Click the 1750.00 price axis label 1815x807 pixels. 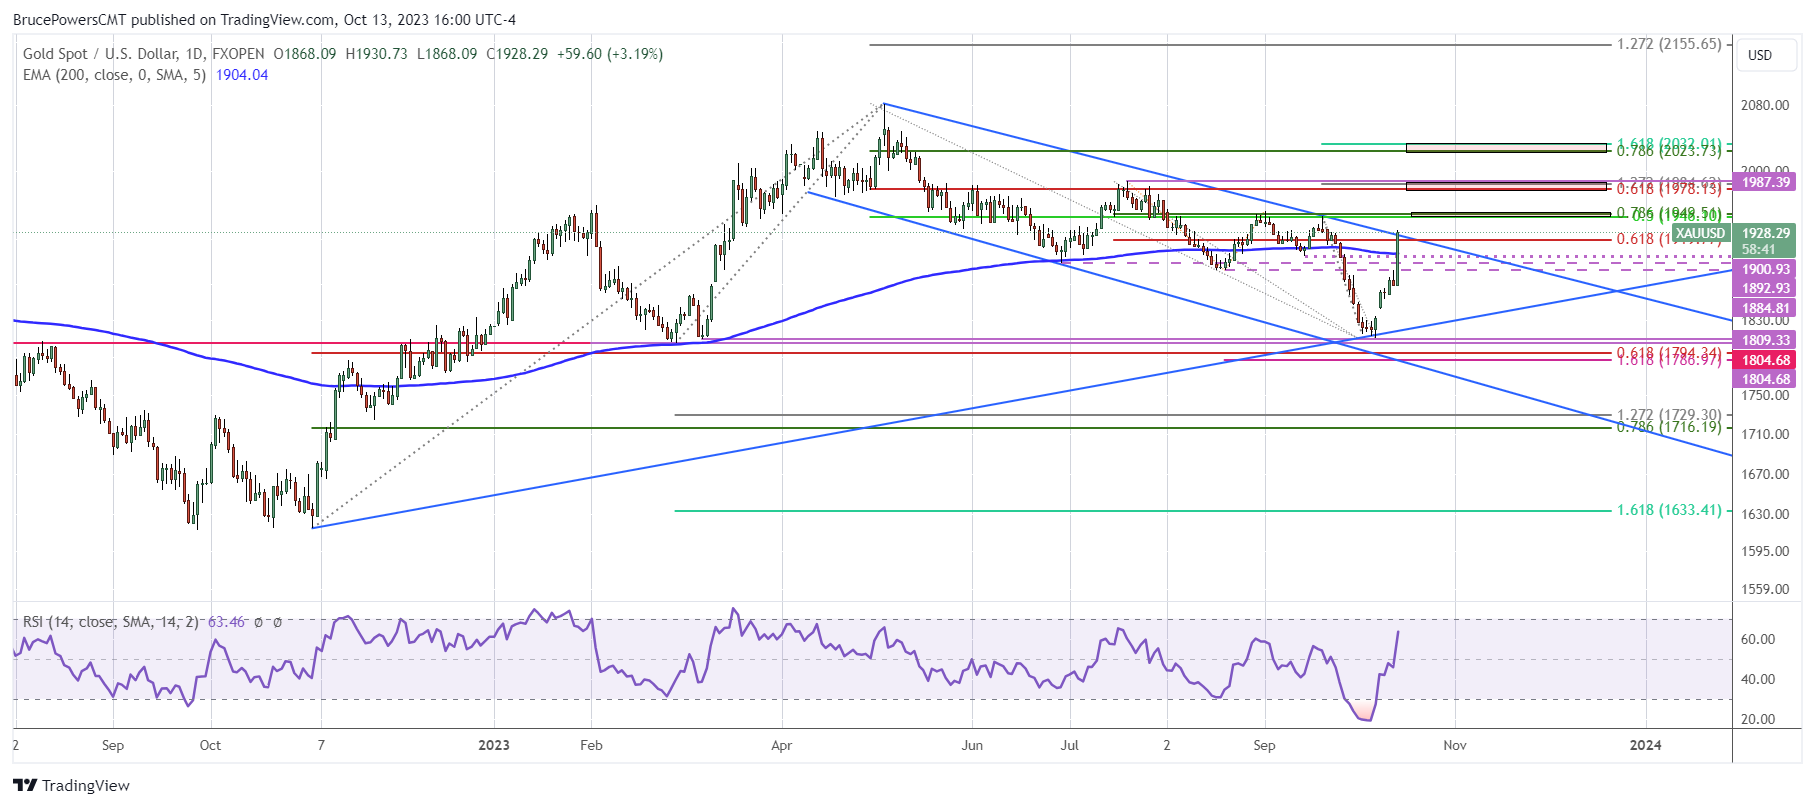(1765, 395)
